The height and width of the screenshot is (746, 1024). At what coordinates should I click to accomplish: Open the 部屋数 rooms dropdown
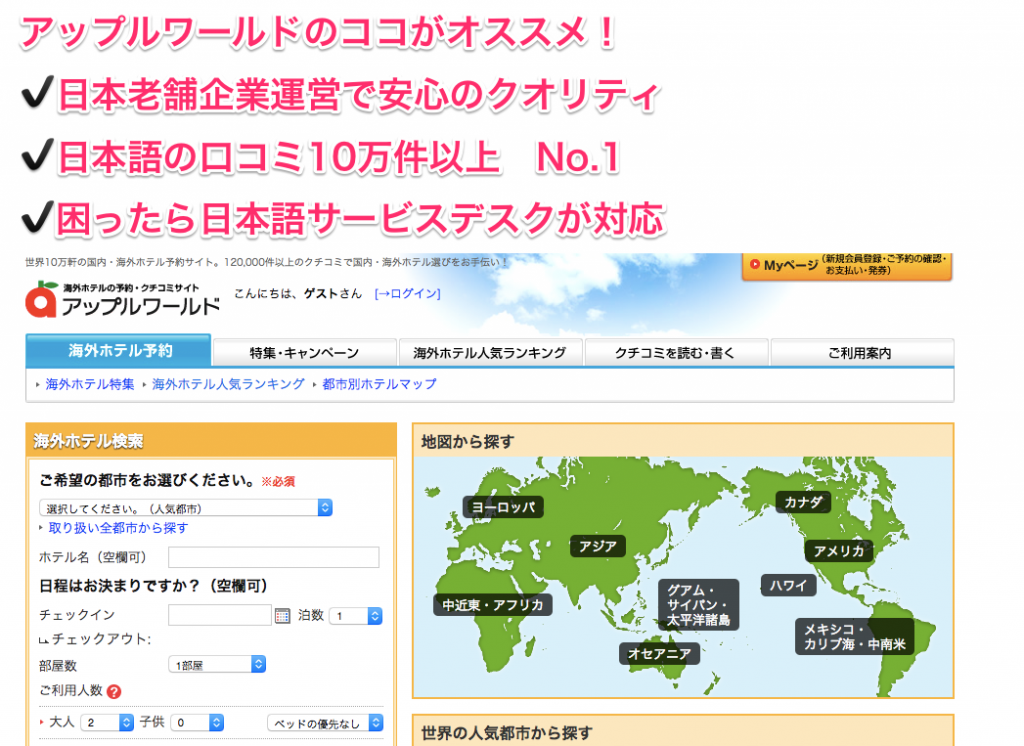217,665
